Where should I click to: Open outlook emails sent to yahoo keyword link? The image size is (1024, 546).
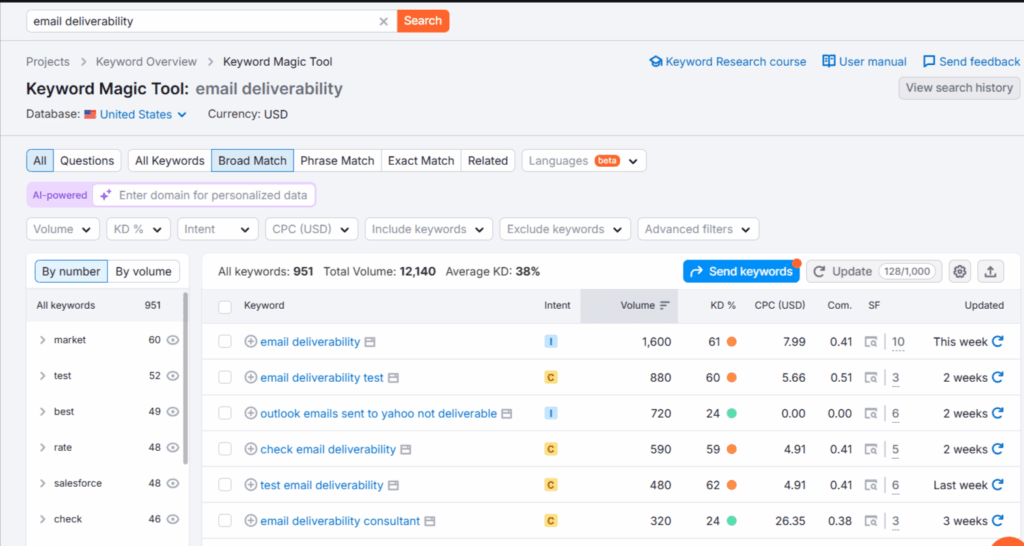point(379,413)
